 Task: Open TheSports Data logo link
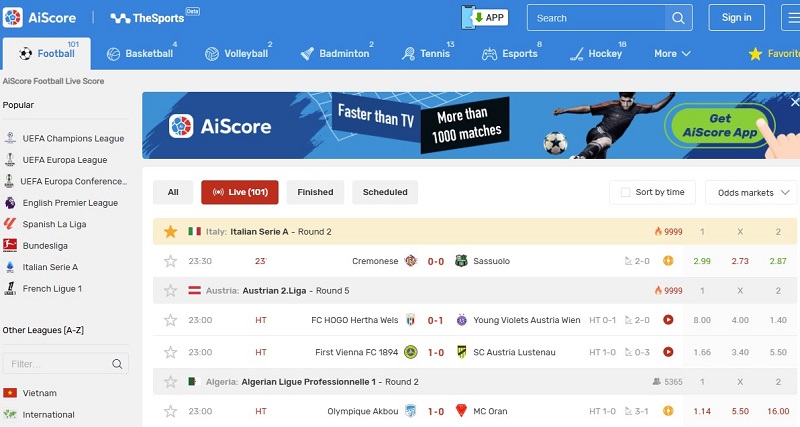pyautogui.click(x=155, y=17)
